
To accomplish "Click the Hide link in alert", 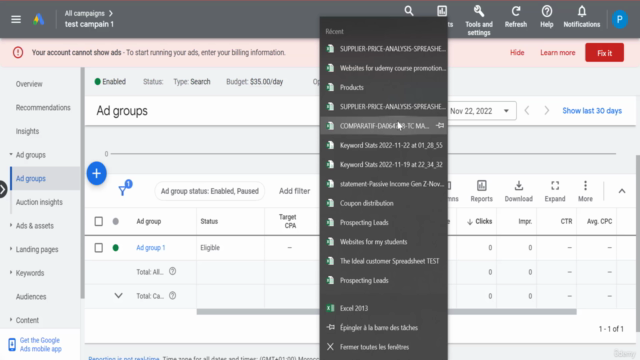I will click(517, 53).
